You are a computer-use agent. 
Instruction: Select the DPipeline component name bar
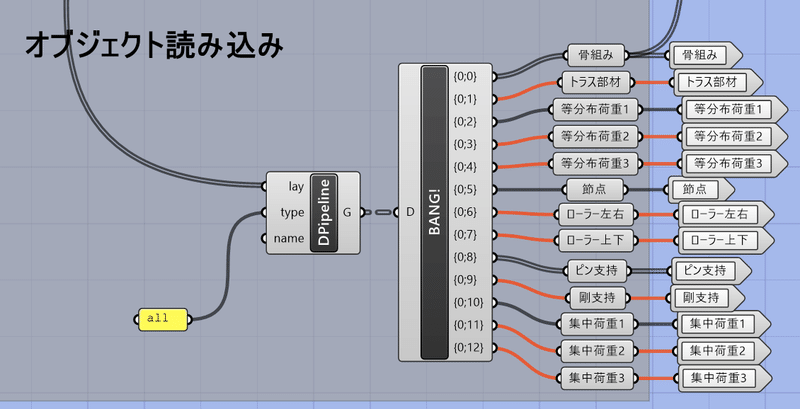tap(323, 213)
